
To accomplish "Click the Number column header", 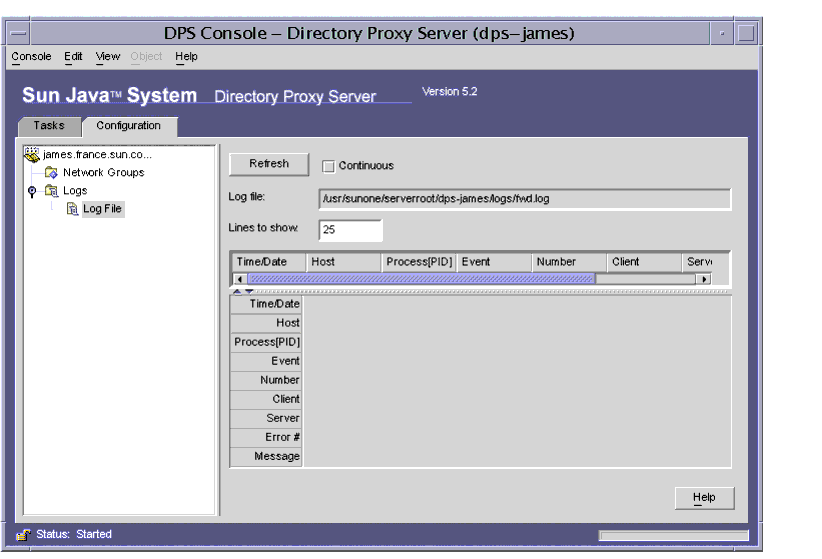I will (569, 262).
